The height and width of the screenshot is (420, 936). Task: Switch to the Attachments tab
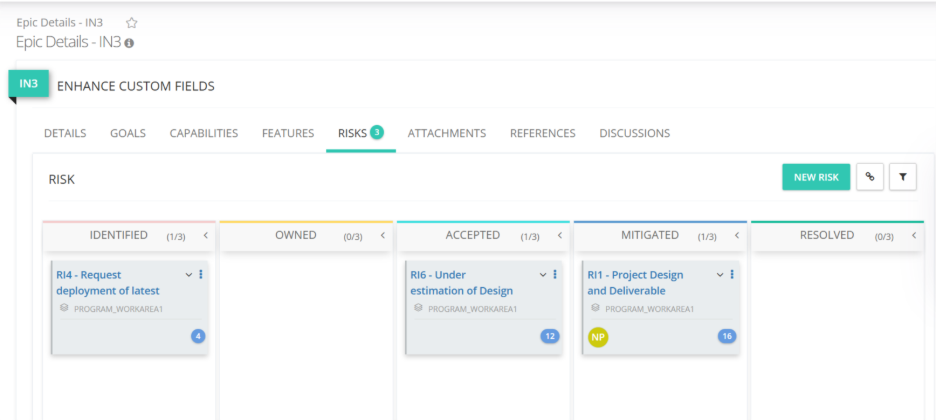tap(446, 133)
